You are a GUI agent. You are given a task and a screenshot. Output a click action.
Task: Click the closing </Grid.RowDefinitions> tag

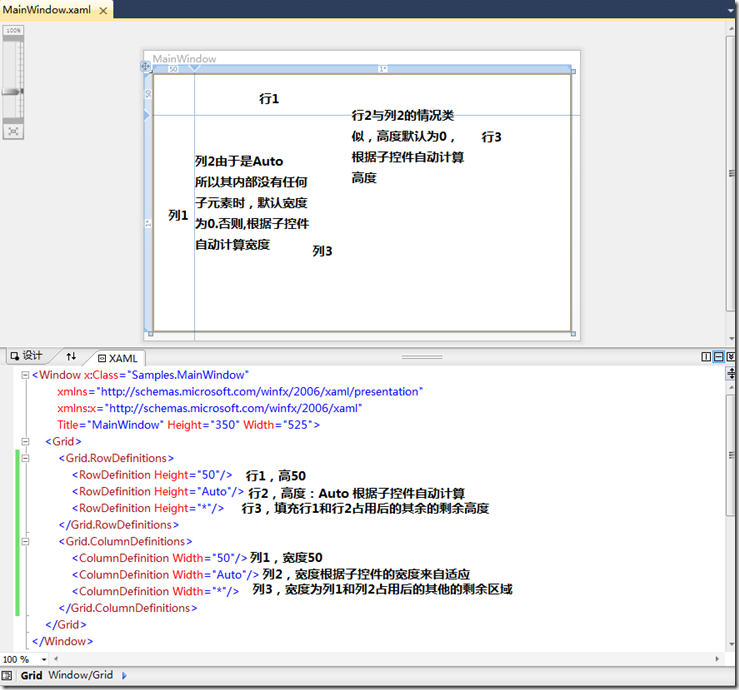tap(119, 525)
